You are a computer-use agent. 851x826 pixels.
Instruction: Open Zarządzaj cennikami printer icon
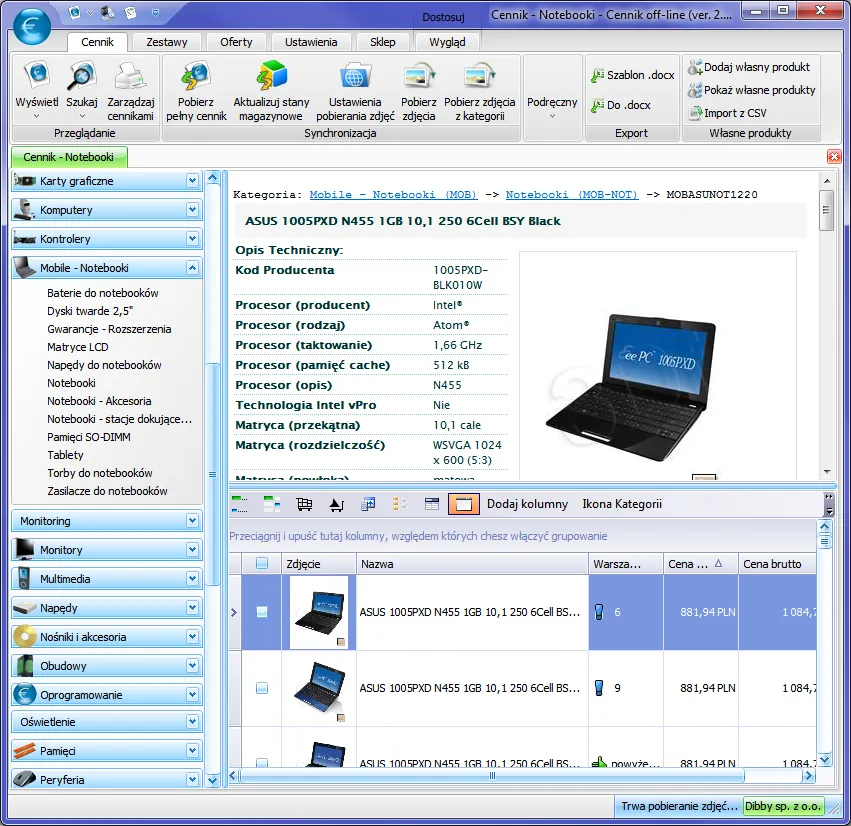130,76
